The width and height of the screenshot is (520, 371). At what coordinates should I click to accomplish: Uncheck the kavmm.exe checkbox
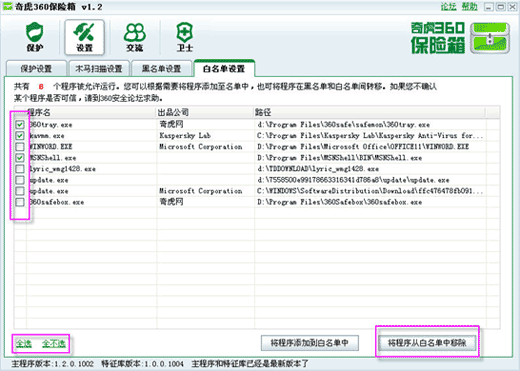20,136
